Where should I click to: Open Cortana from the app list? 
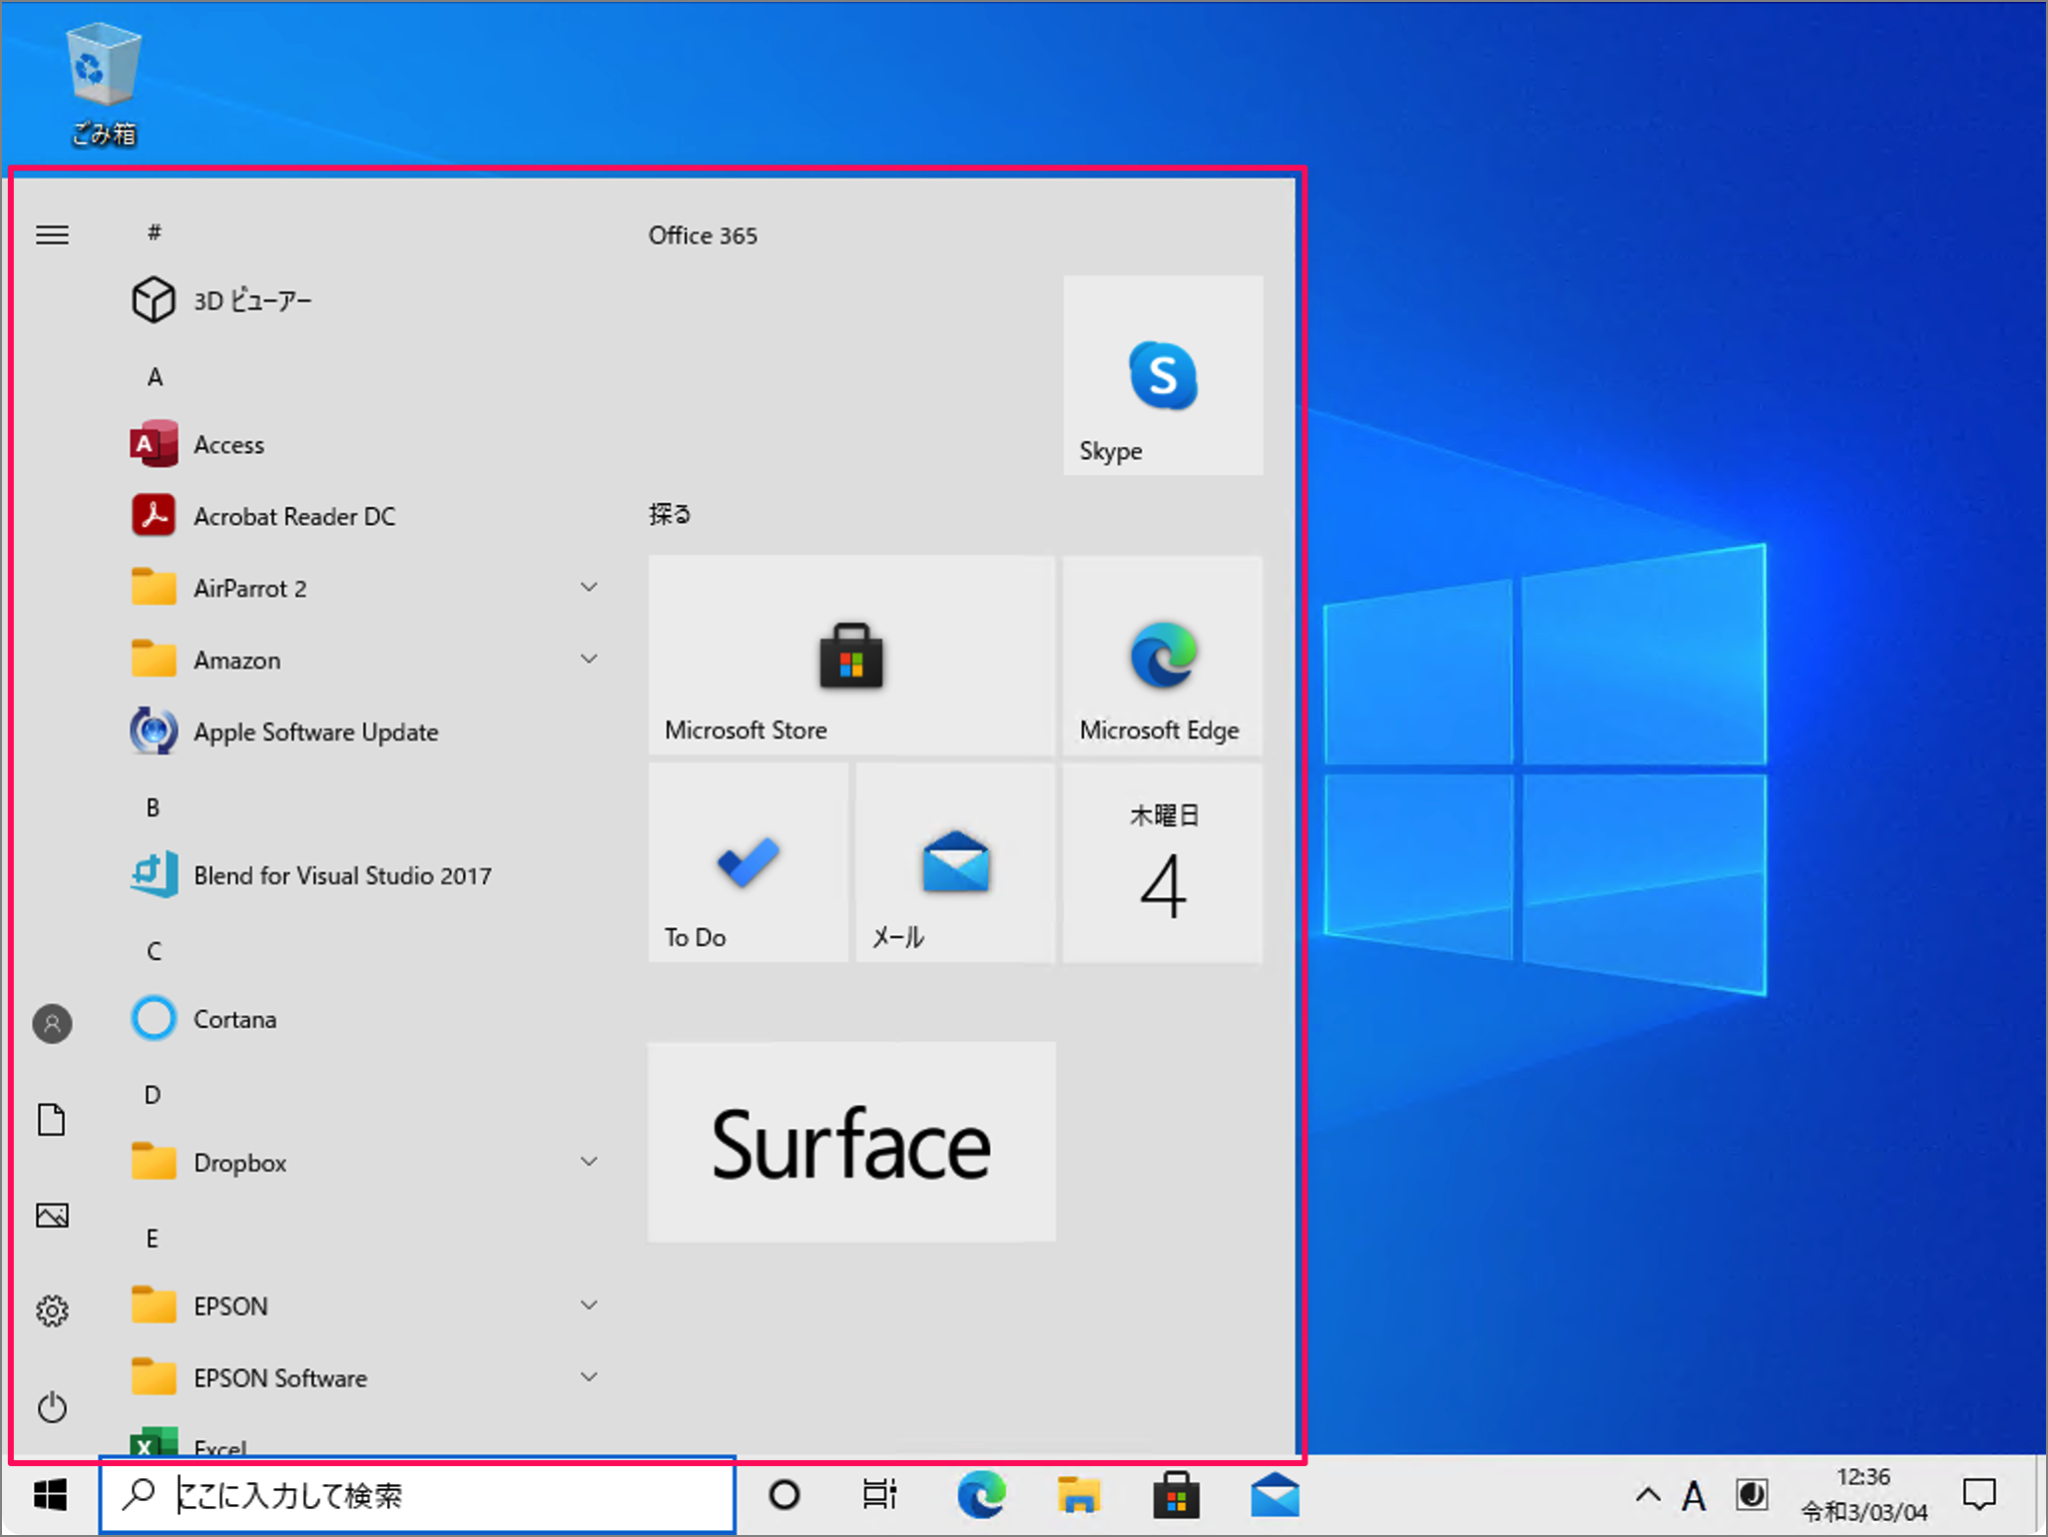(x=235, y=1018)
